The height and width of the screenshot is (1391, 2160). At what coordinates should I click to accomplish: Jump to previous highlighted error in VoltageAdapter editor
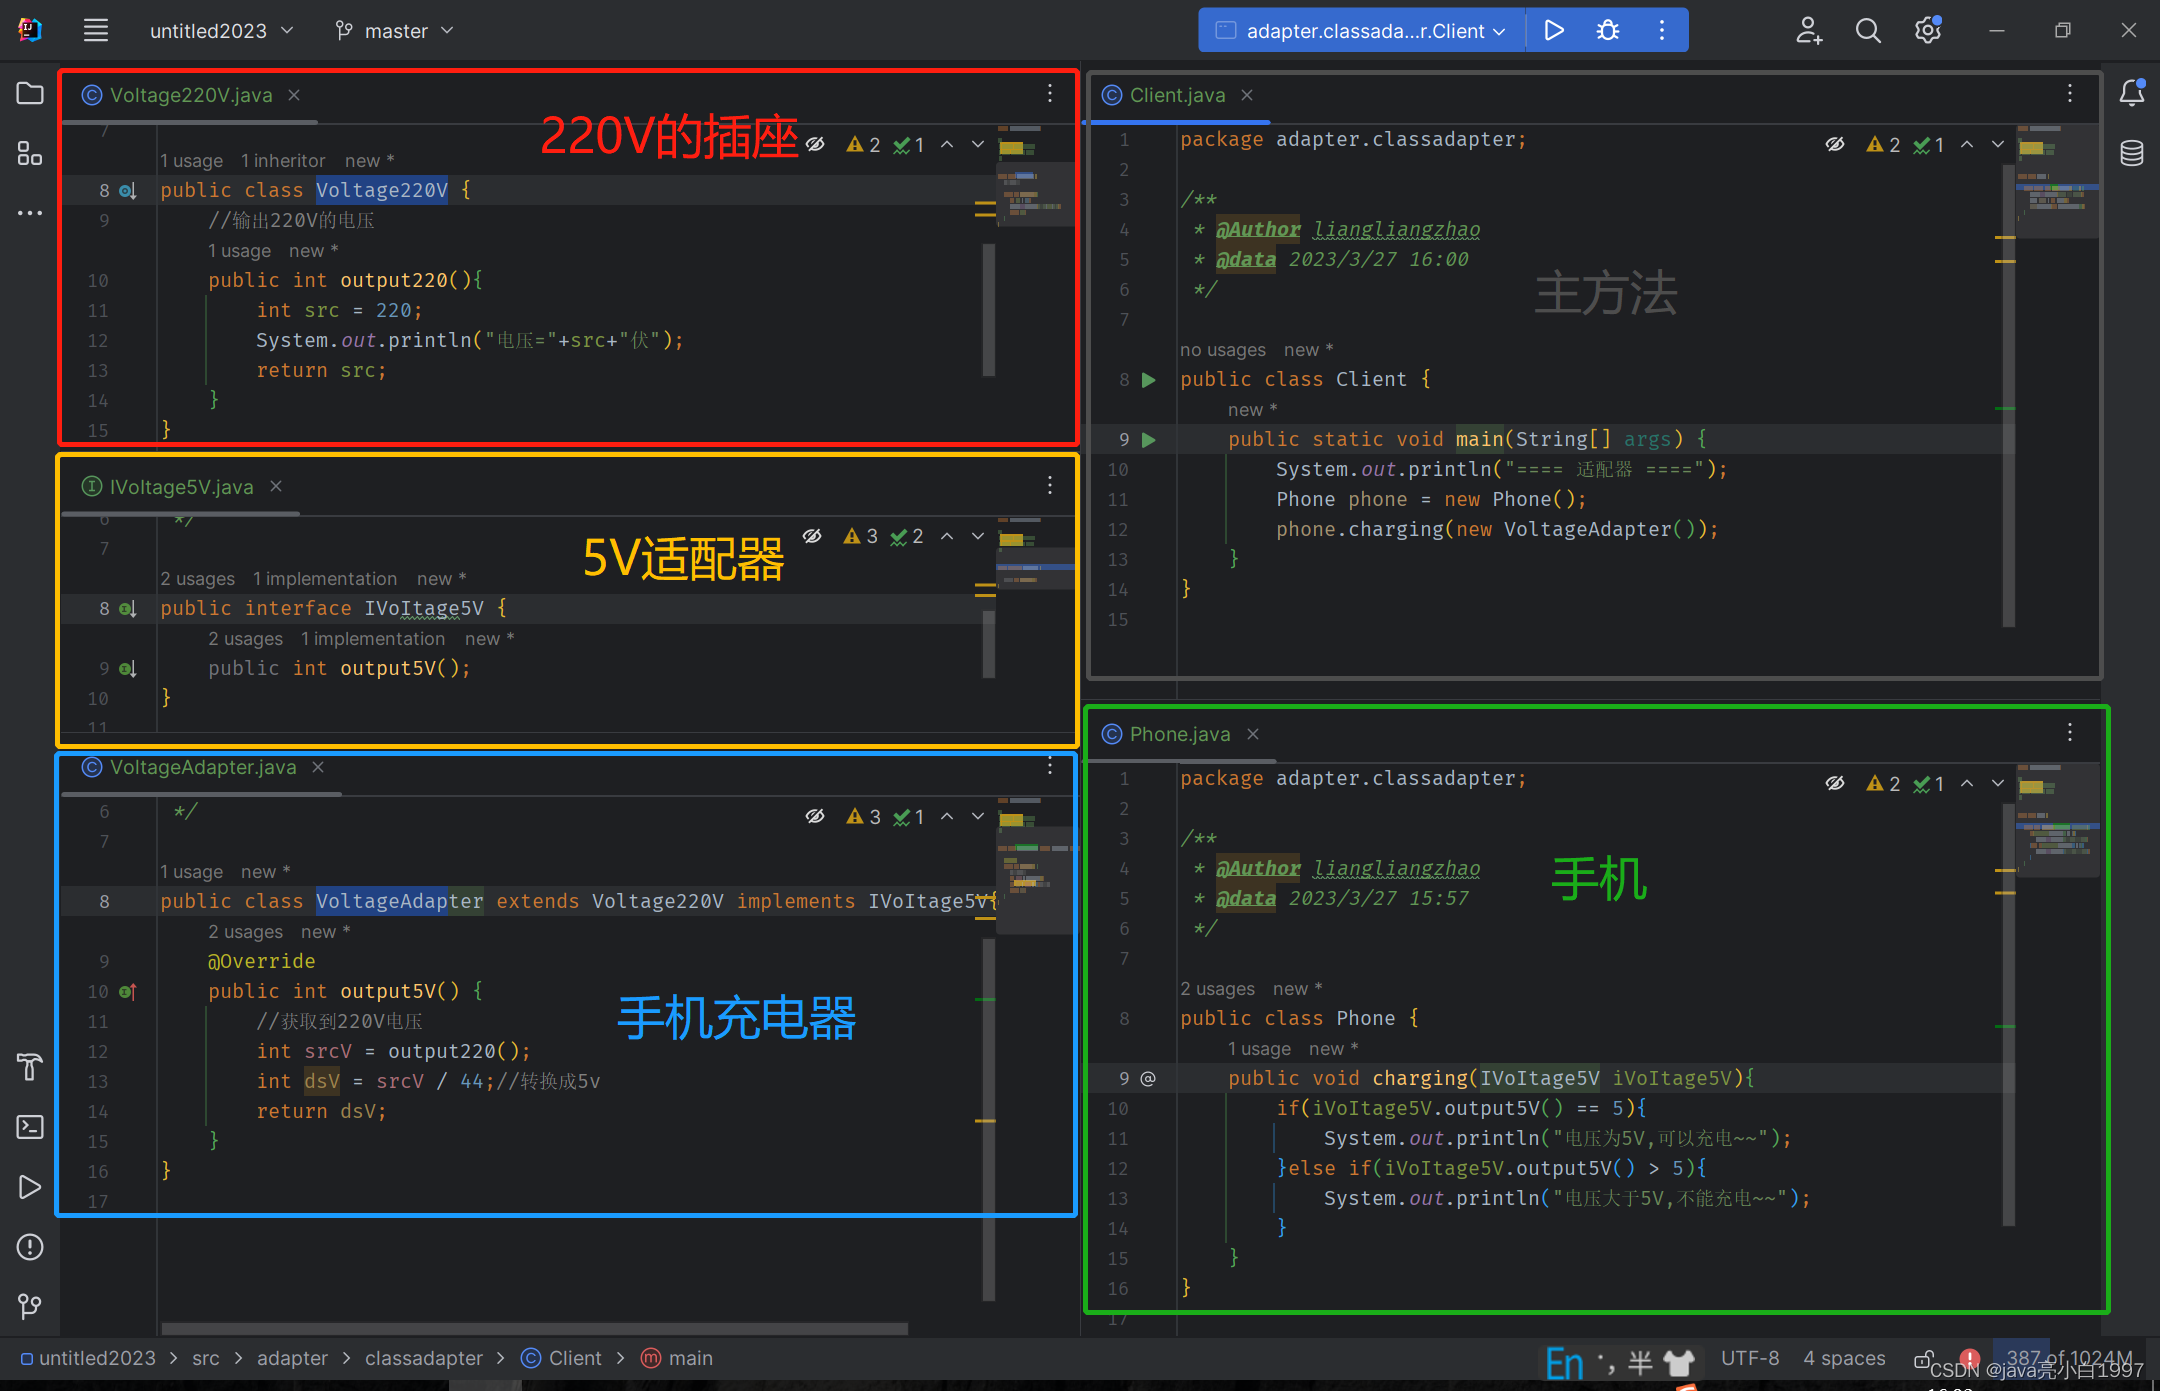click(947, 816)
